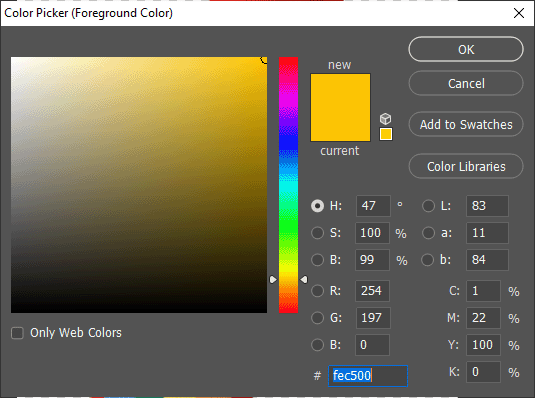This screenshot has width=535, height=398.
Task: Select the G green radio button
Action: [x=317, y=318]
